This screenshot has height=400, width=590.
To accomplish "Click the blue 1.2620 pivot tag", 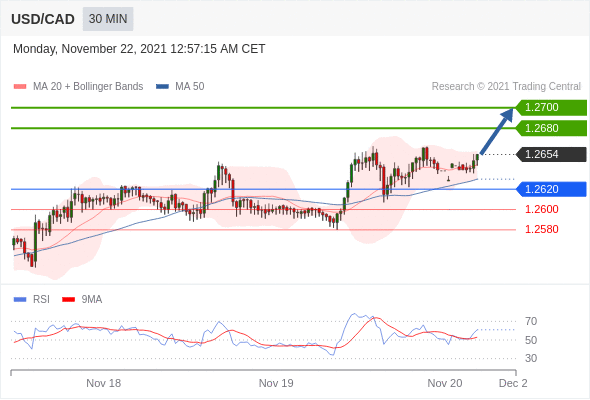I will coord(551,189).
